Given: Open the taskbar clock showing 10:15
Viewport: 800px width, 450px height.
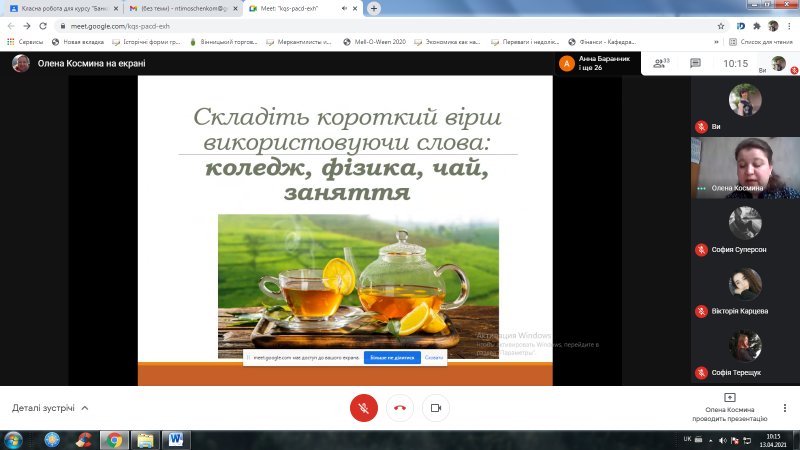Looking at the screenshot, I should (773, 440).
